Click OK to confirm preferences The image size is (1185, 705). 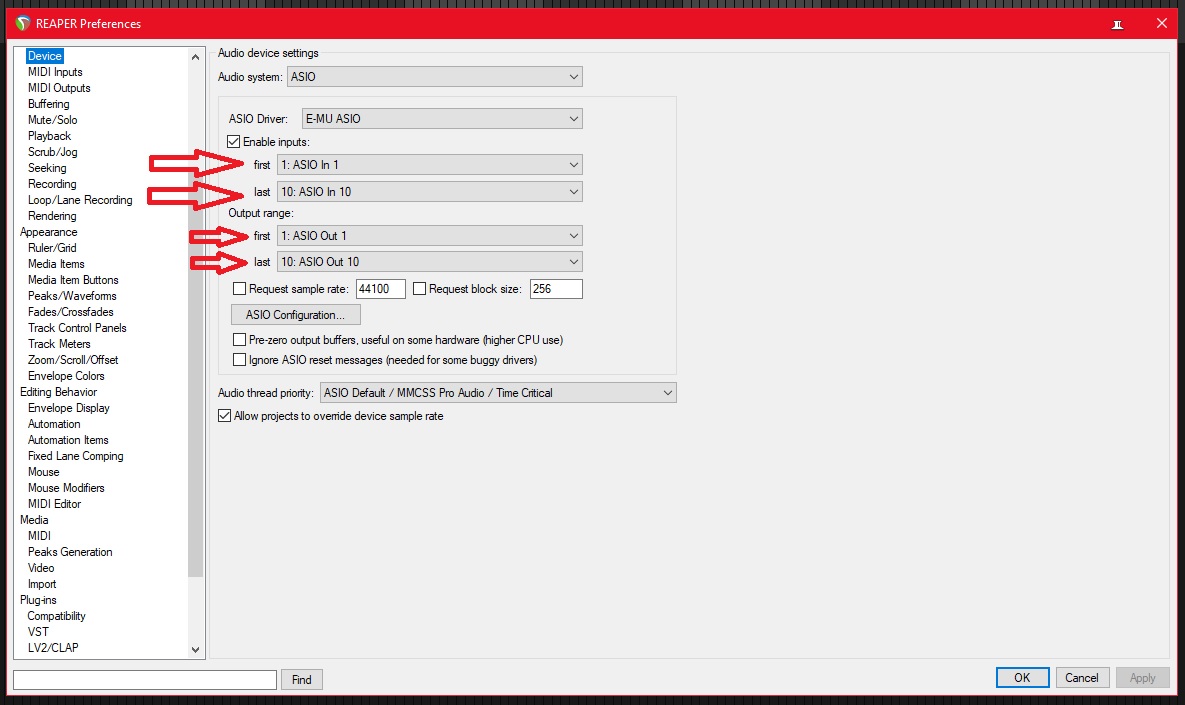[x=1022, y=678]
